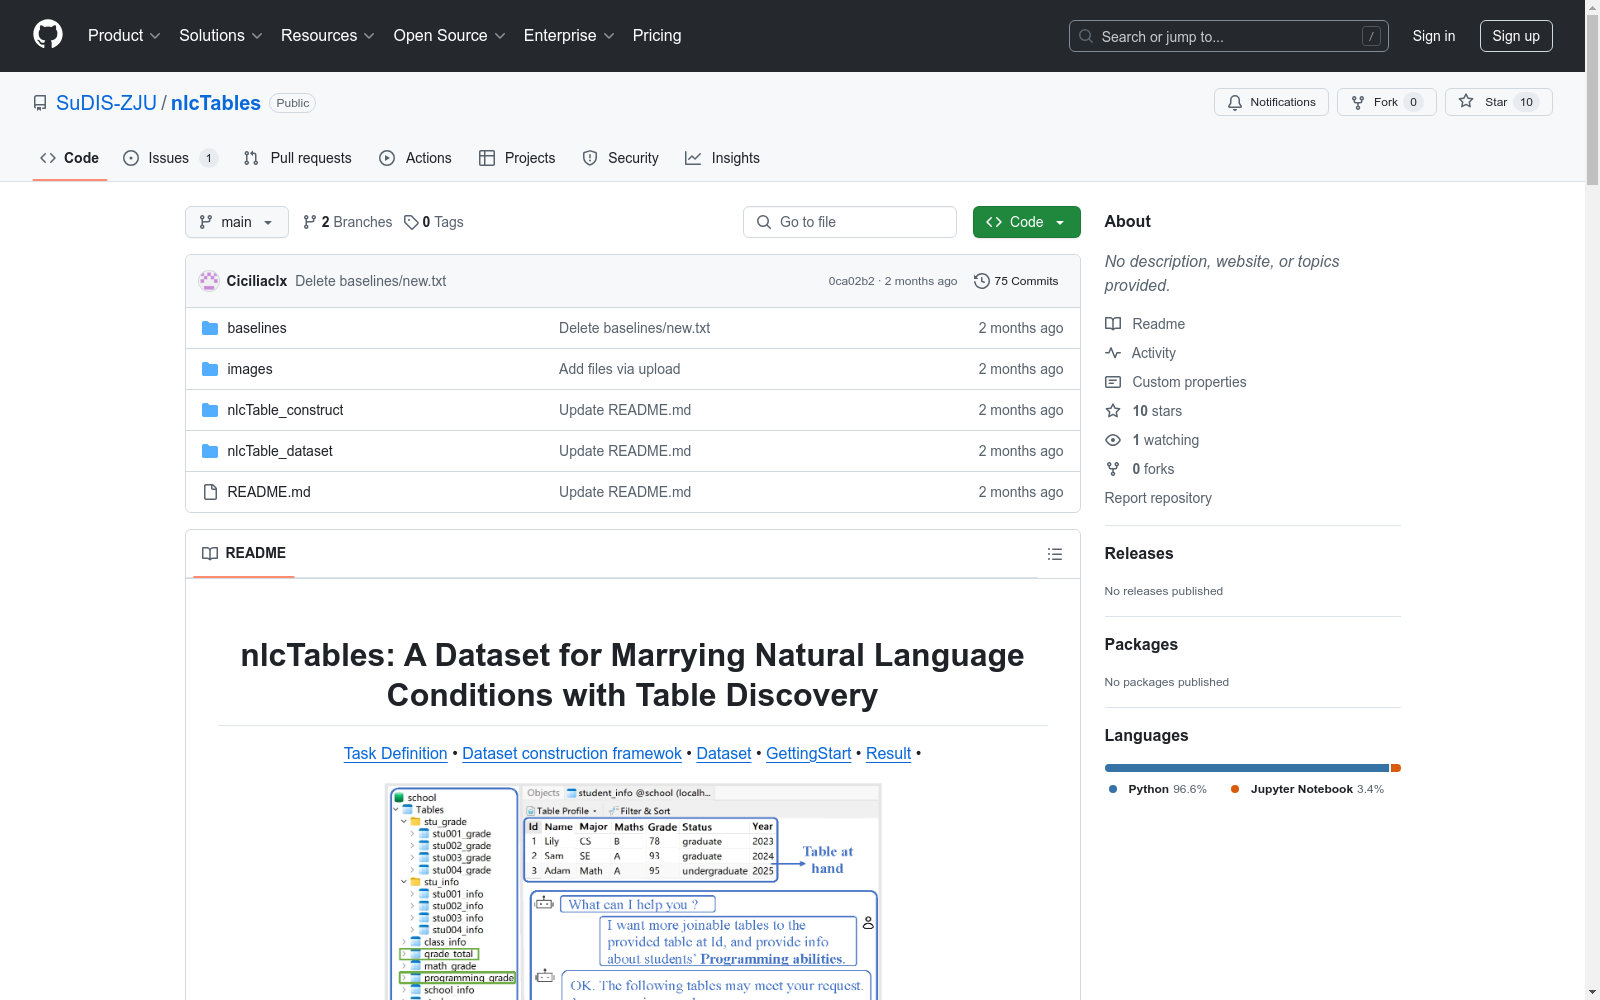1600x1000 pixels.
Task: Click the stars icon in About sidebar
Action: (1113, 411)
